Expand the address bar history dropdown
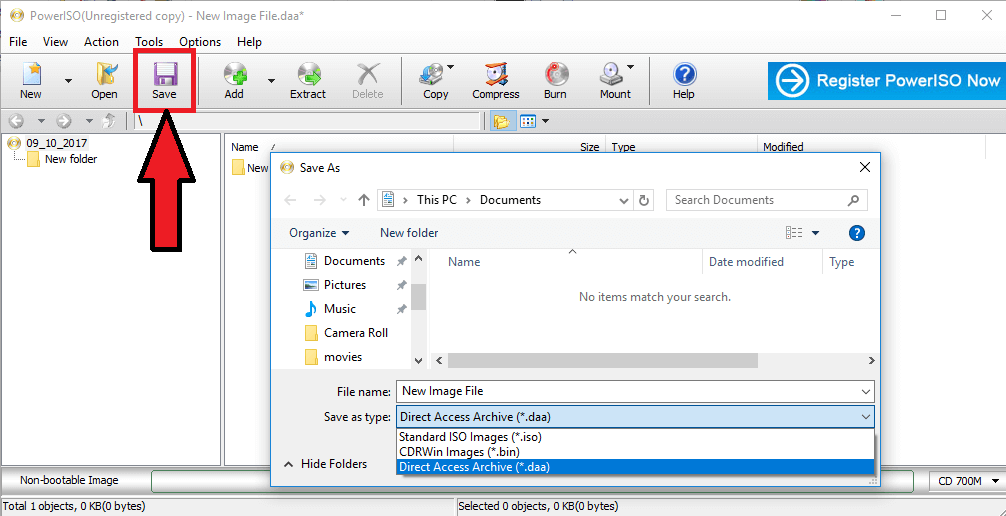Screen dimensions: 1006x516 (x=624, y=201)
